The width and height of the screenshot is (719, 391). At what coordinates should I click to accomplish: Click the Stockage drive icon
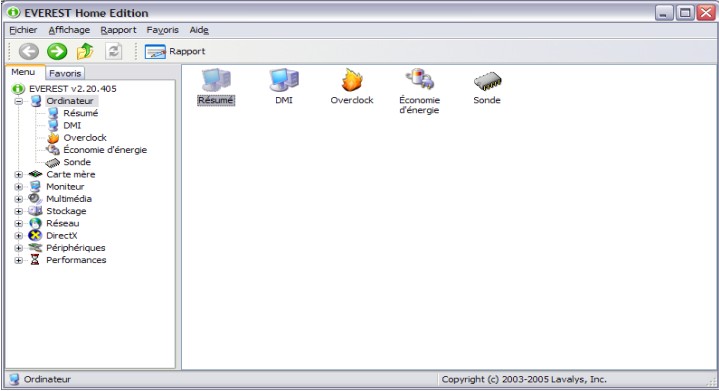[x=35, y=211]
